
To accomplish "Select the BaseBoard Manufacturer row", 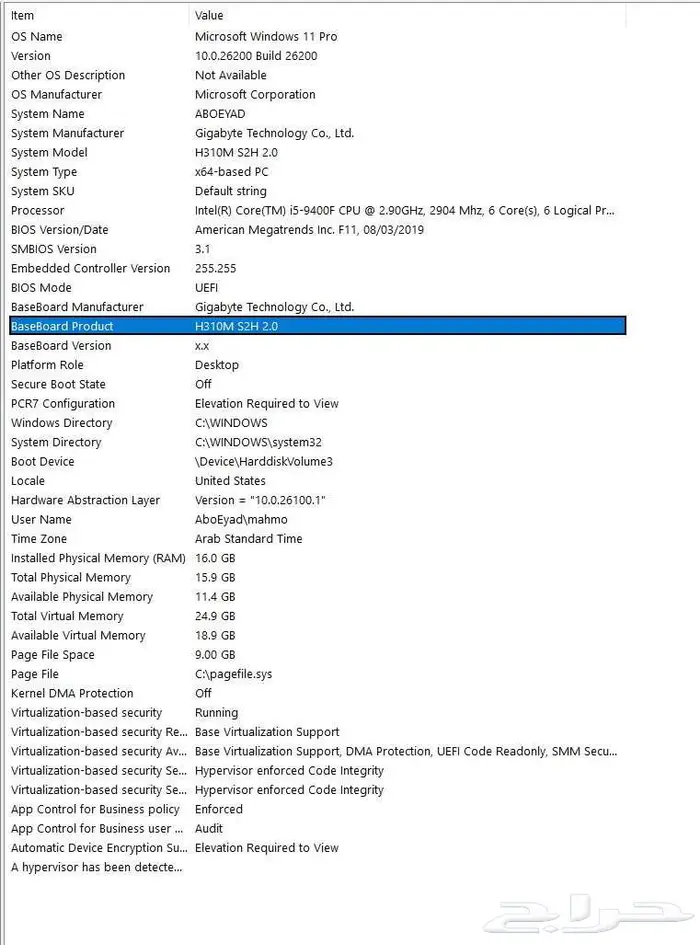I will pyautogui.click(x=318, y=307).
